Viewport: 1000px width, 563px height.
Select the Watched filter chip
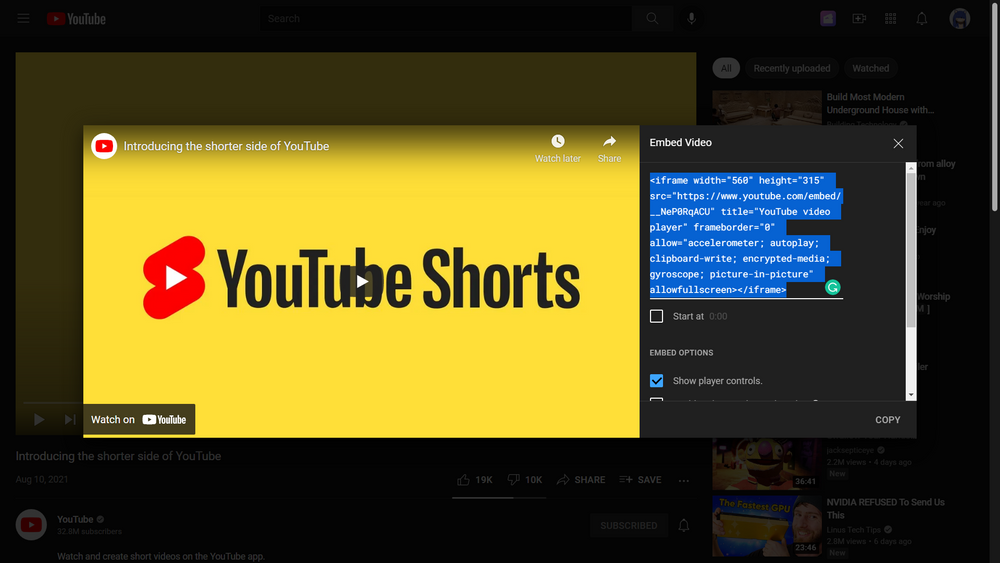[871, 68]
